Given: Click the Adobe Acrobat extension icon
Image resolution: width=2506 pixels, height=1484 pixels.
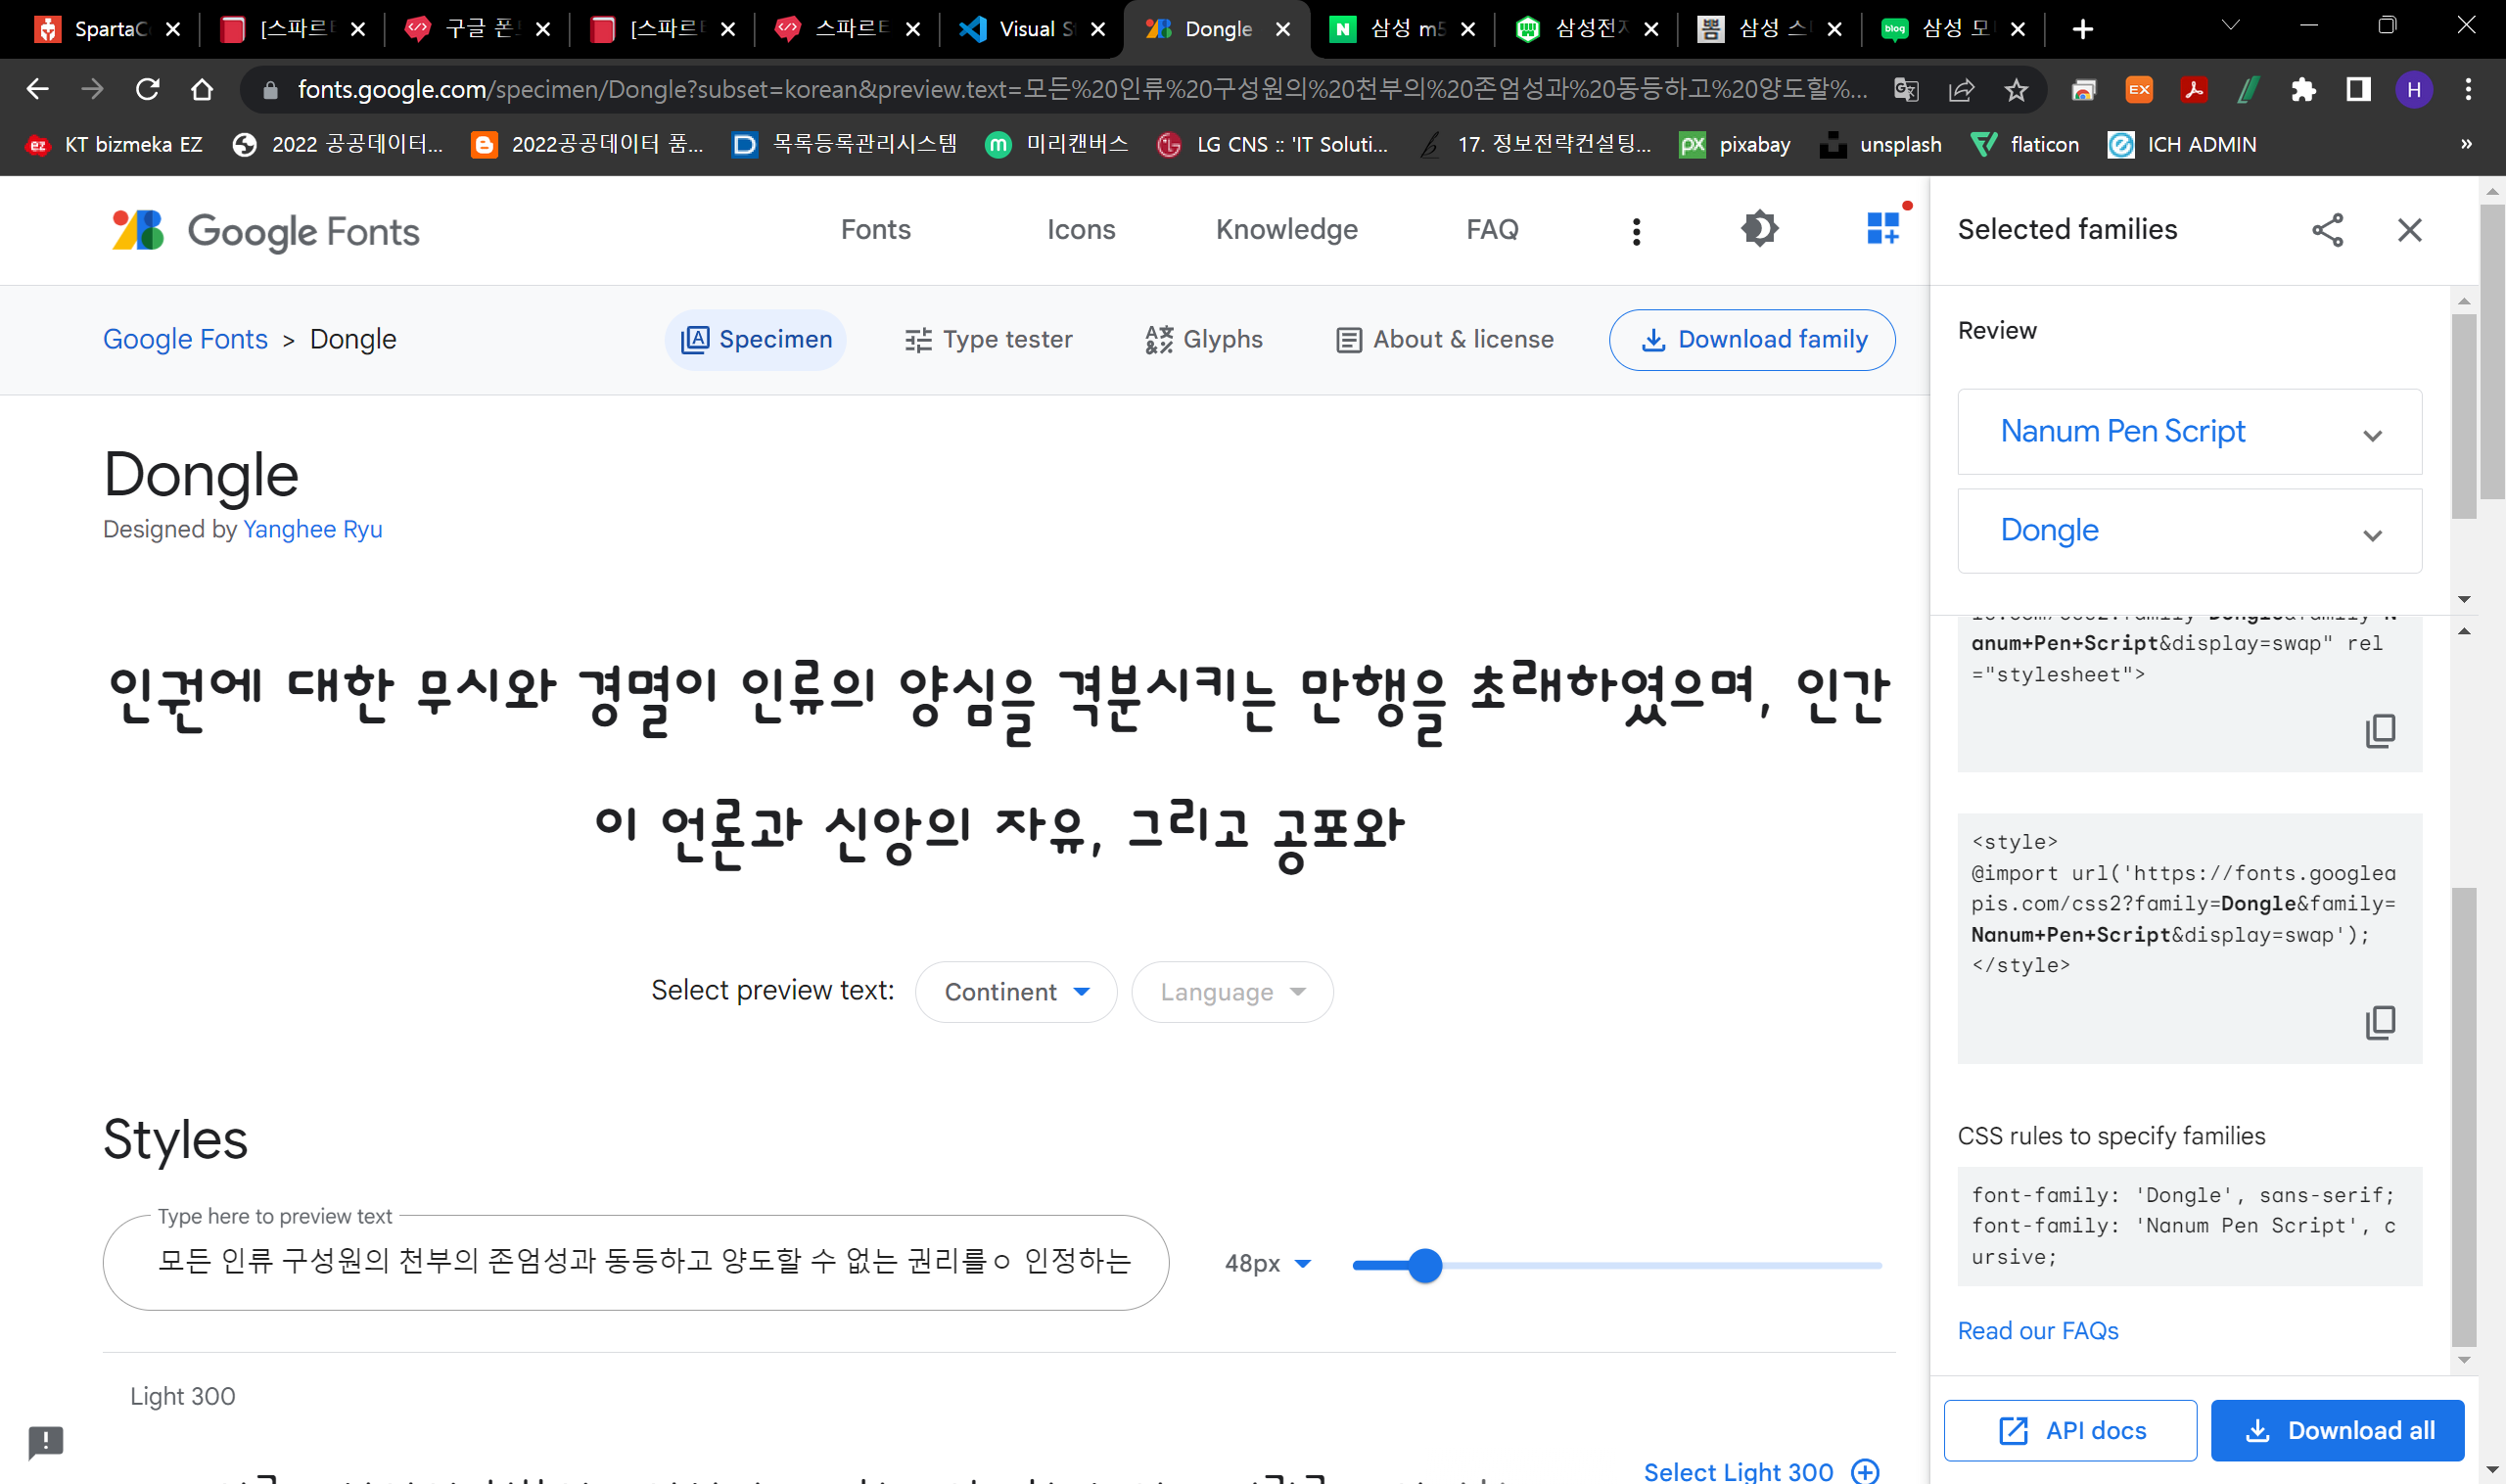Looking at the screenshot, I should (2193, 90).
